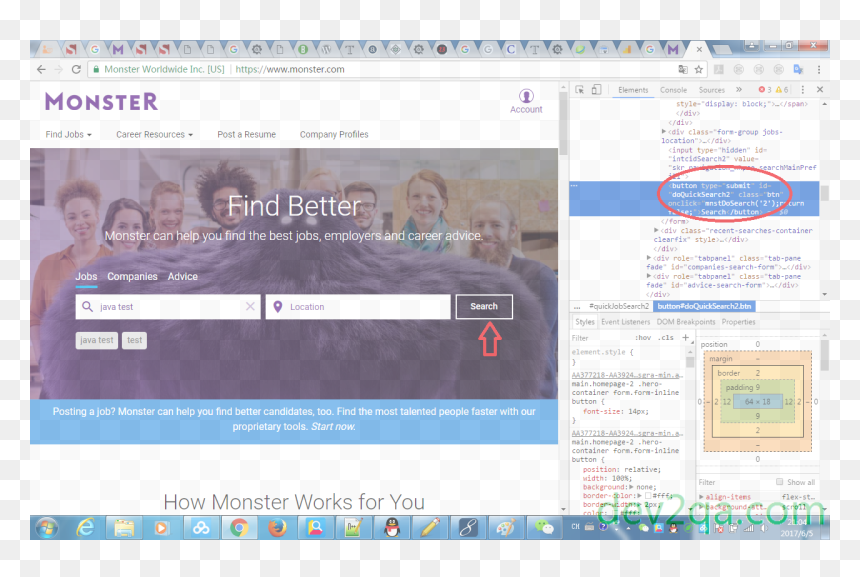Switch to the Elements tab
The width and height of the screenshot is (860, 577).
633,90
